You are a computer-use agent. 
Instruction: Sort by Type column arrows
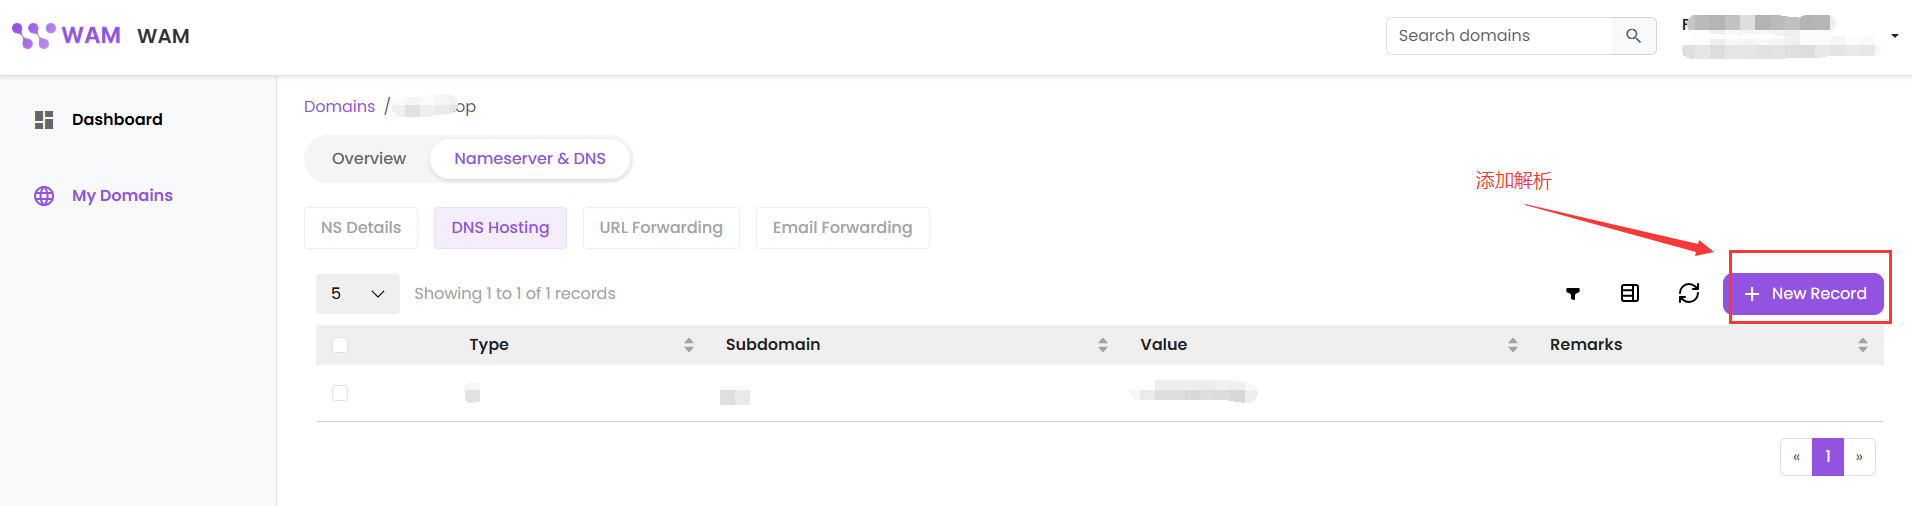(x=689, y=345)
